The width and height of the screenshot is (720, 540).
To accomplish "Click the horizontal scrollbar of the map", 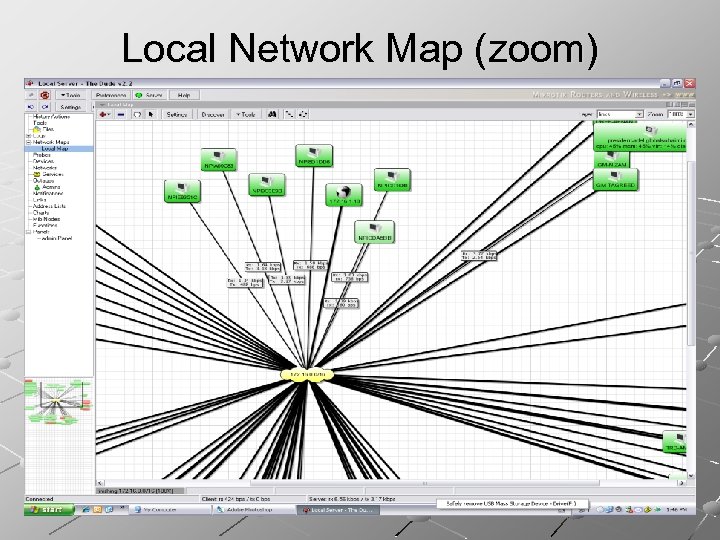I will [x=425, y=483].
